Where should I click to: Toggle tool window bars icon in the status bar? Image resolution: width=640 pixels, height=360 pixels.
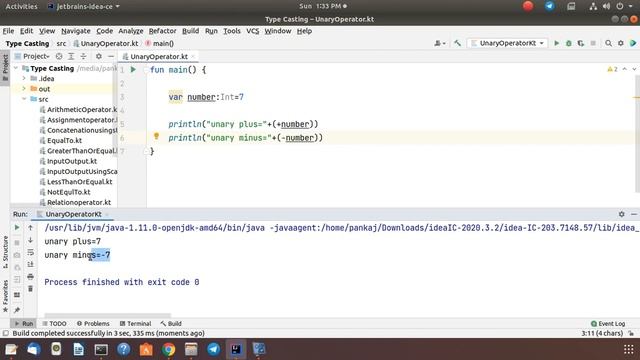click(6, 333)
